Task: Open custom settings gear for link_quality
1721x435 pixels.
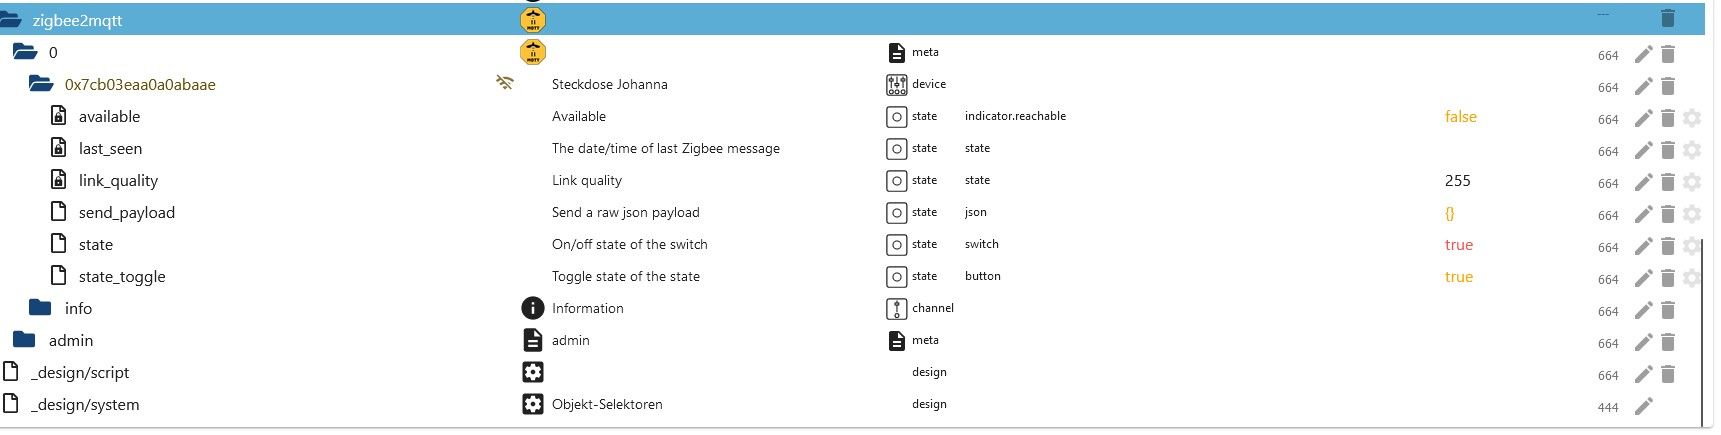Action: pyautogui.click(x=1691, y=182)
